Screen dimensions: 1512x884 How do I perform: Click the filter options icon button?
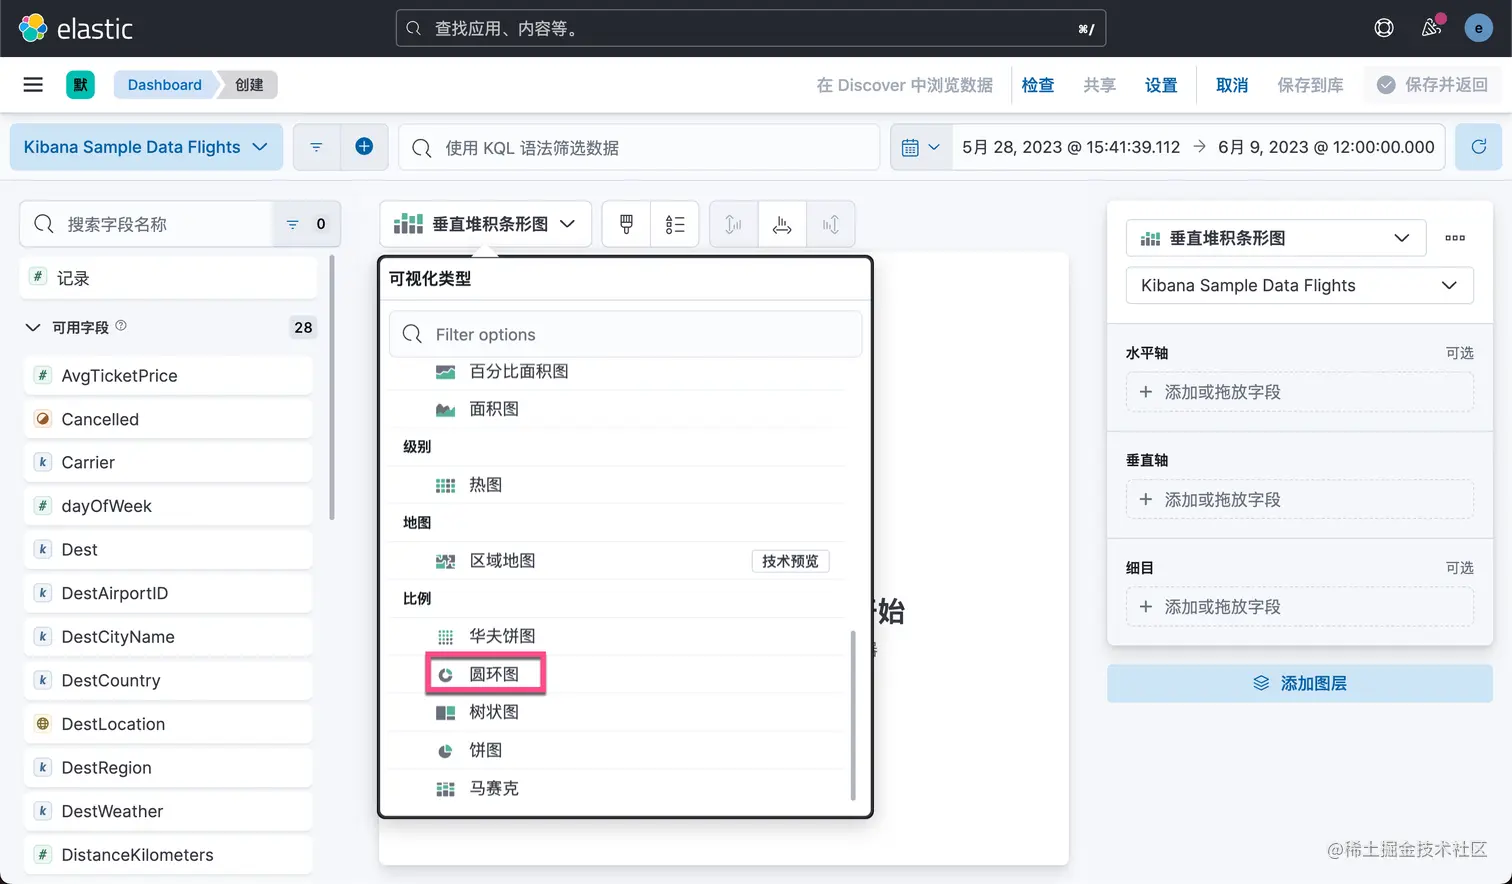click(316, 147)
